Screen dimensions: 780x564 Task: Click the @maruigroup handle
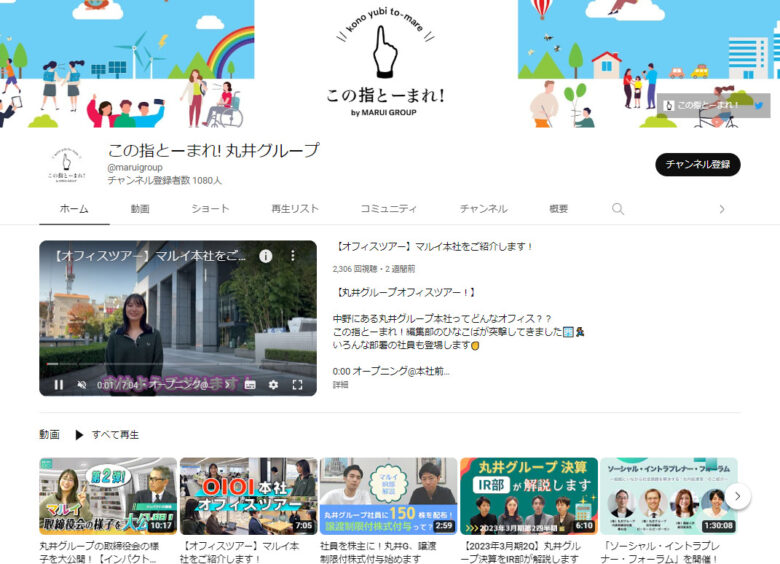pos(135,168)
